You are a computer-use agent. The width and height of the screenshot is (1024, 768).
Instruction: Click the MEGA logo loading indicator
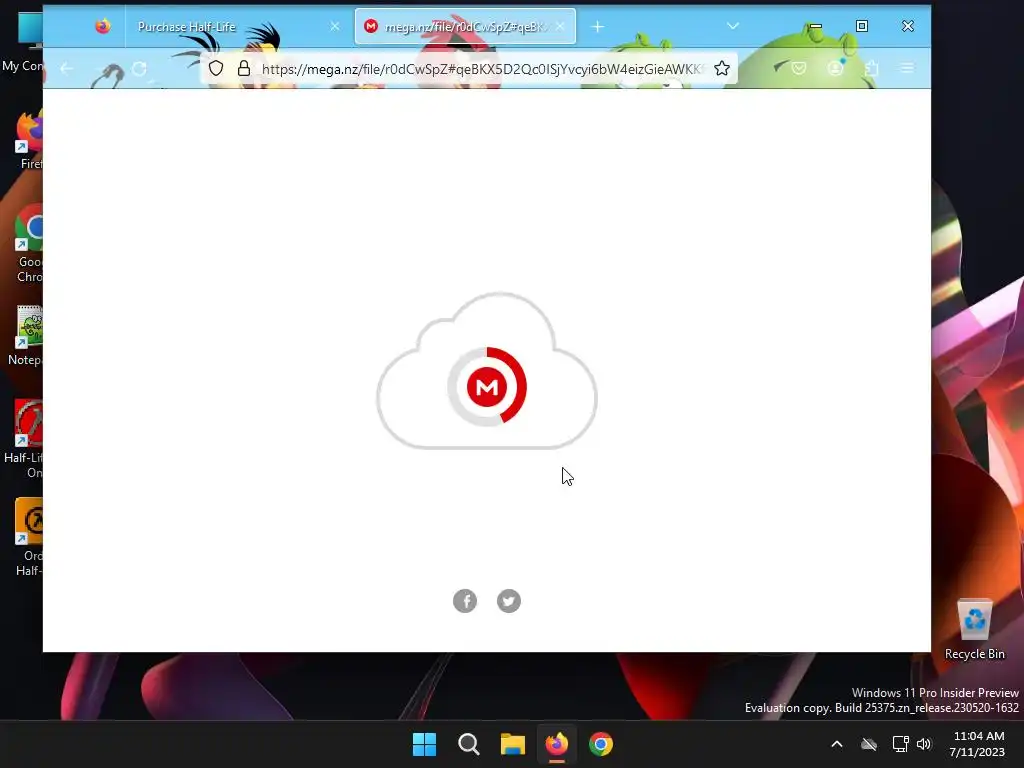tap(487, 386)
